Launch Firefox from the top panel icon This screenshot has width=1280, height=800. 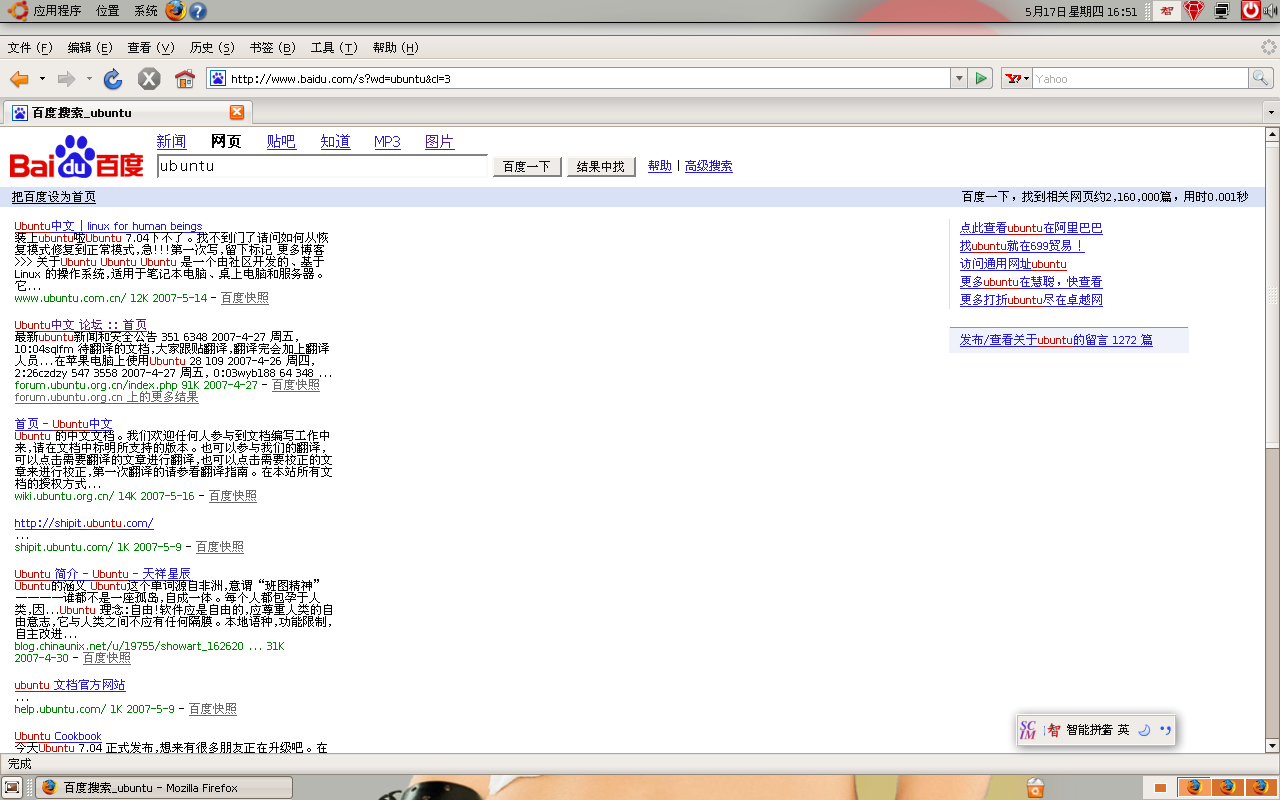point(176,11)
